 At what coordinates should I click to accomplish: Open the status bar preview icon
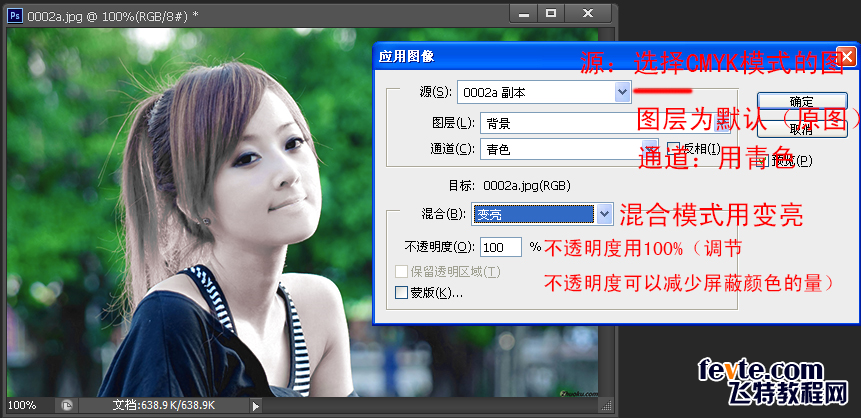tap(67, 405)
